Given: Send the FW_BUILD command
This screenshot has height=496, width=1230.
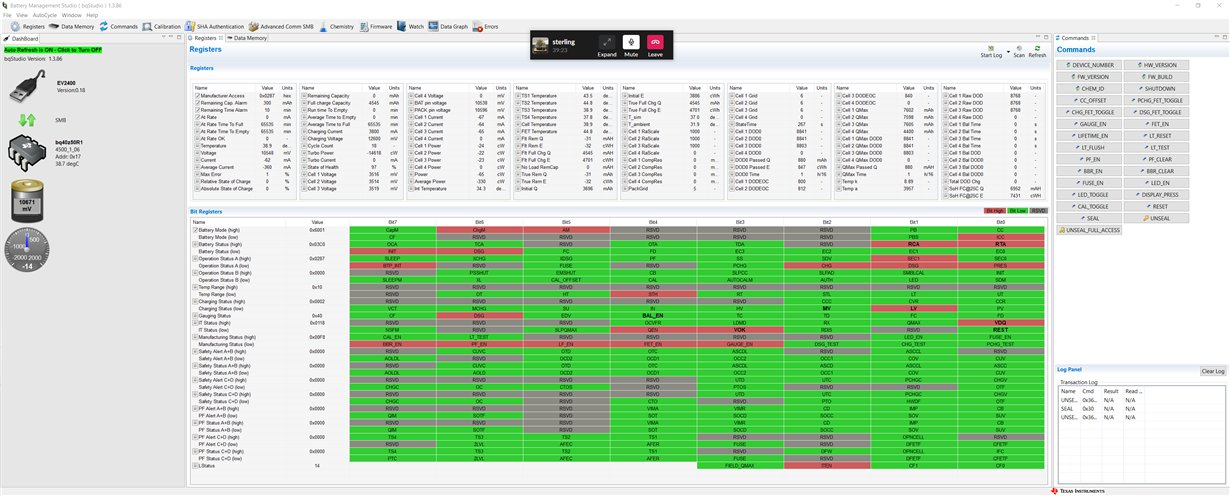Looking at the screenshot, I should [1158, 76].
